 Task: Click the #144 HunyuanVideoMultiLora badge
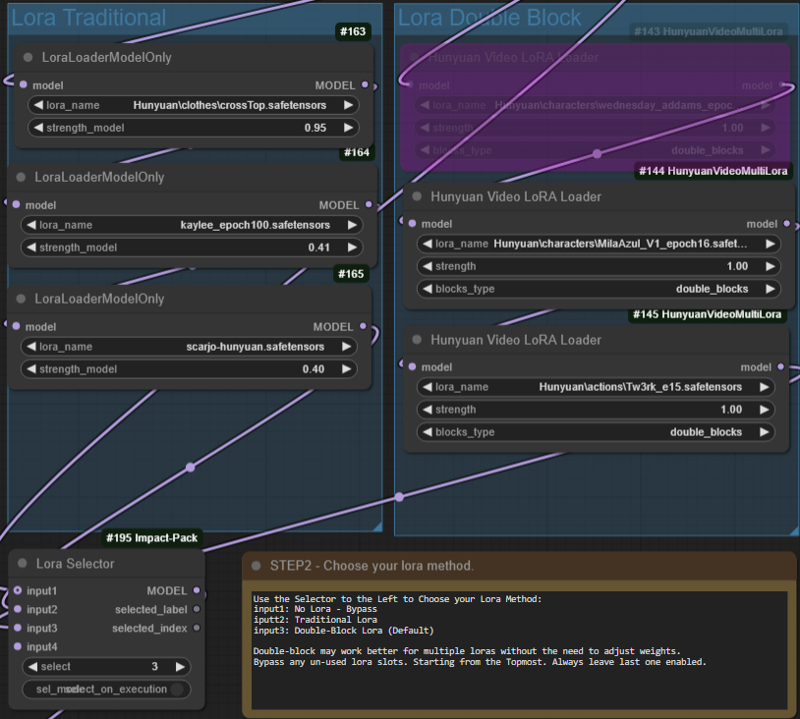pyautogui.click(x=713, y=171)
